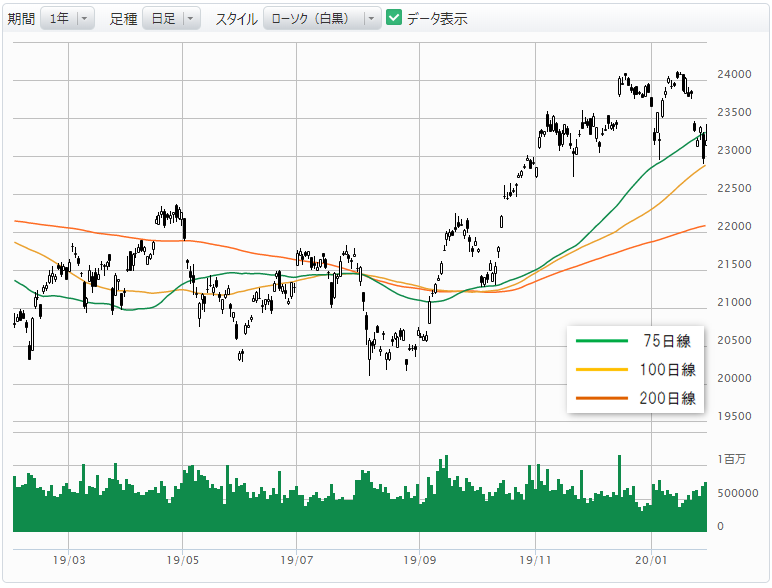This screenshot has width=772, height=588.
Task: Click the 足種 label text
Action: point(123,19)
